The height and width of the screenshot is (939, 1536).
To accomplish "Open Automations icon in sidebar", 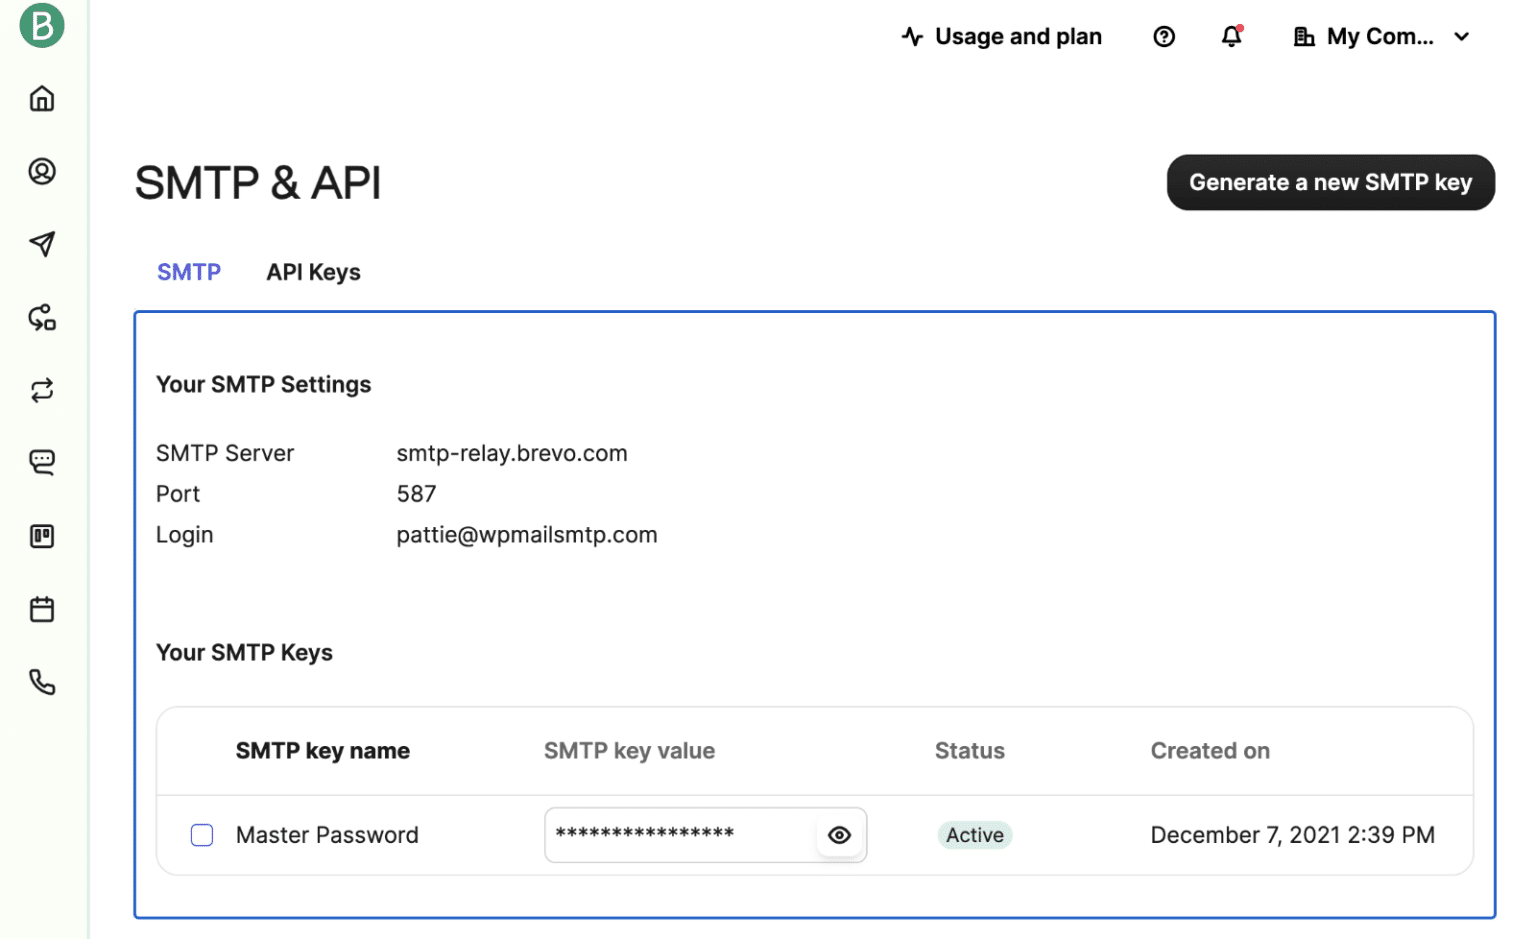I will tap(42, 318).
